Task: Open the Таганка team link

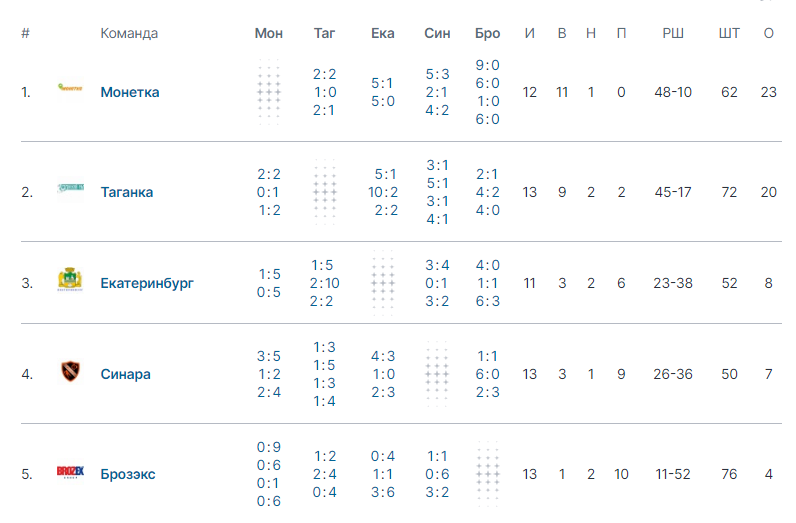Action: (126, 192)
